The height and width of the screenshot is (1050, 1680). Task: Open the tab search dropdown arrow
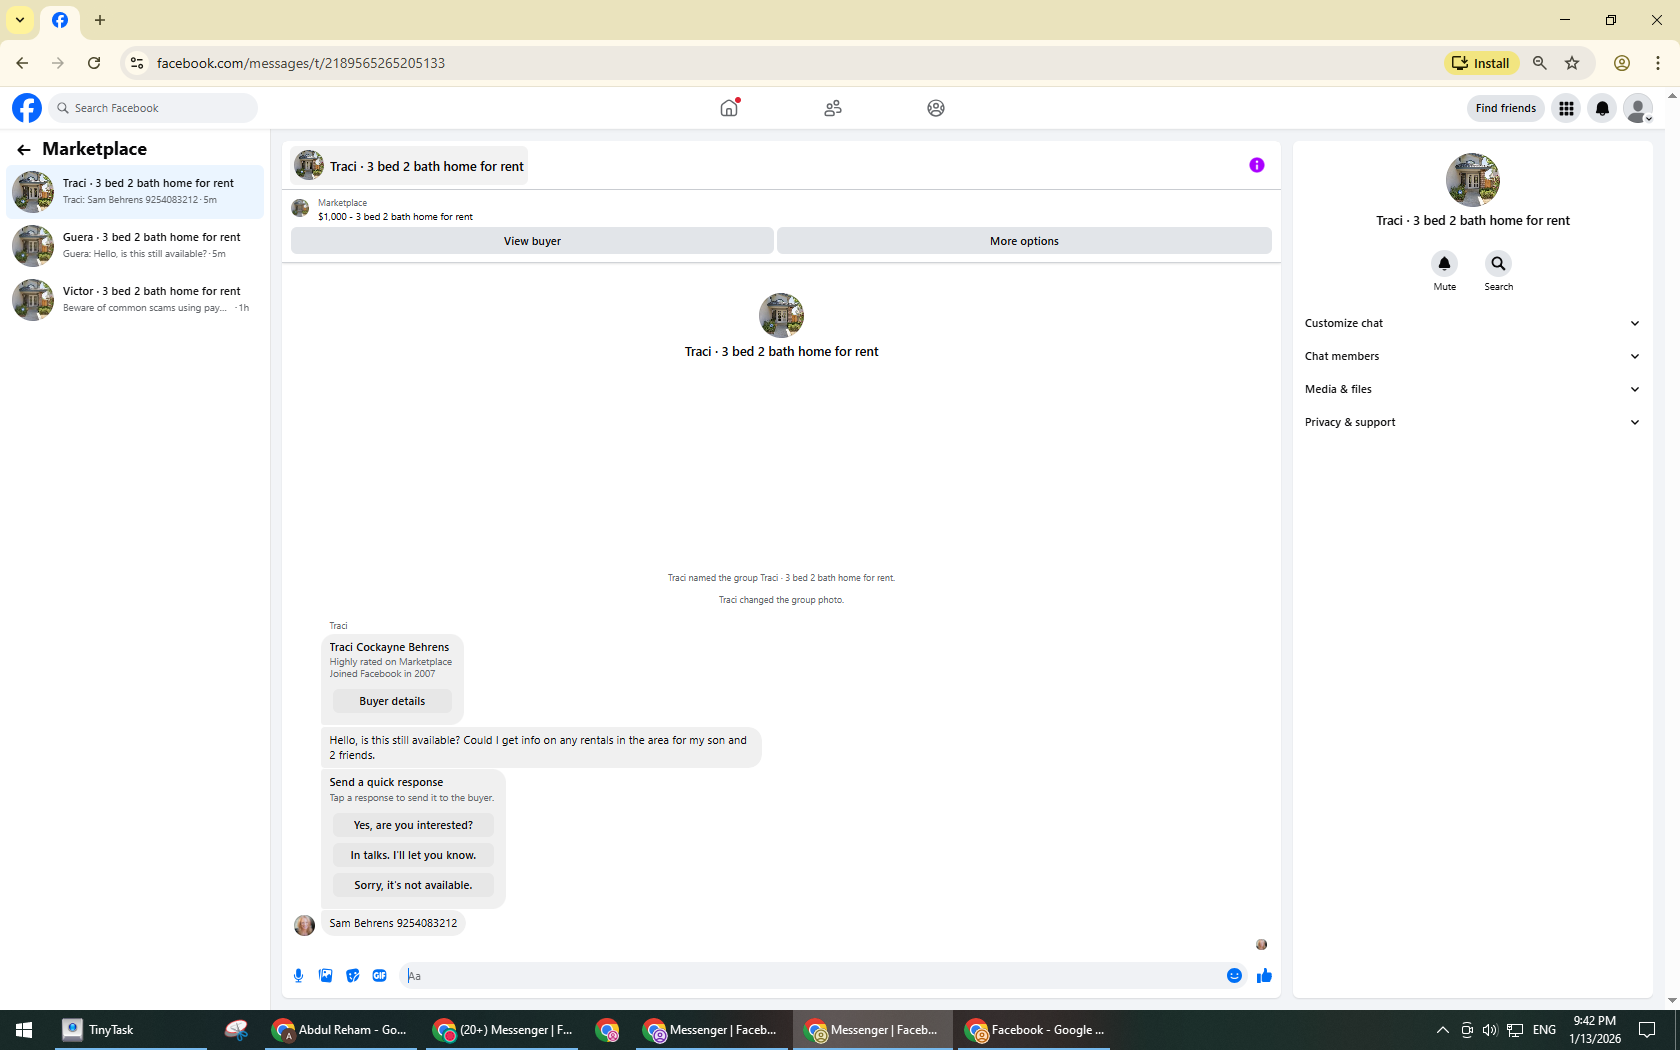click(x=20, y=20)
